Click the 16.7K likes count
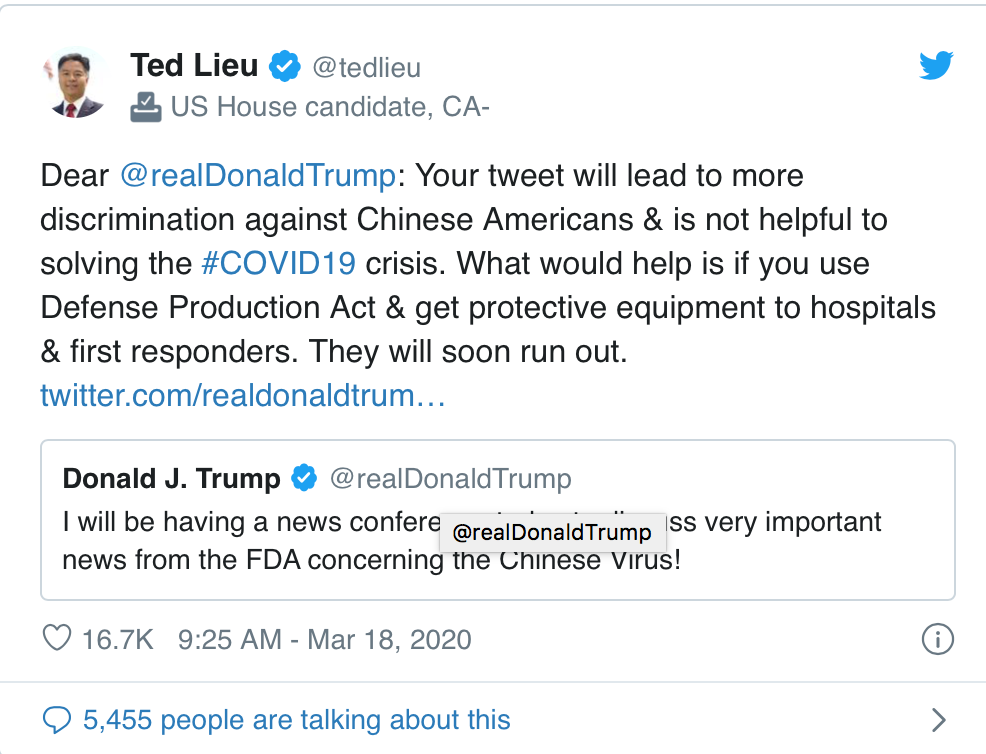 pyautogui.click(x=118, y=639)
